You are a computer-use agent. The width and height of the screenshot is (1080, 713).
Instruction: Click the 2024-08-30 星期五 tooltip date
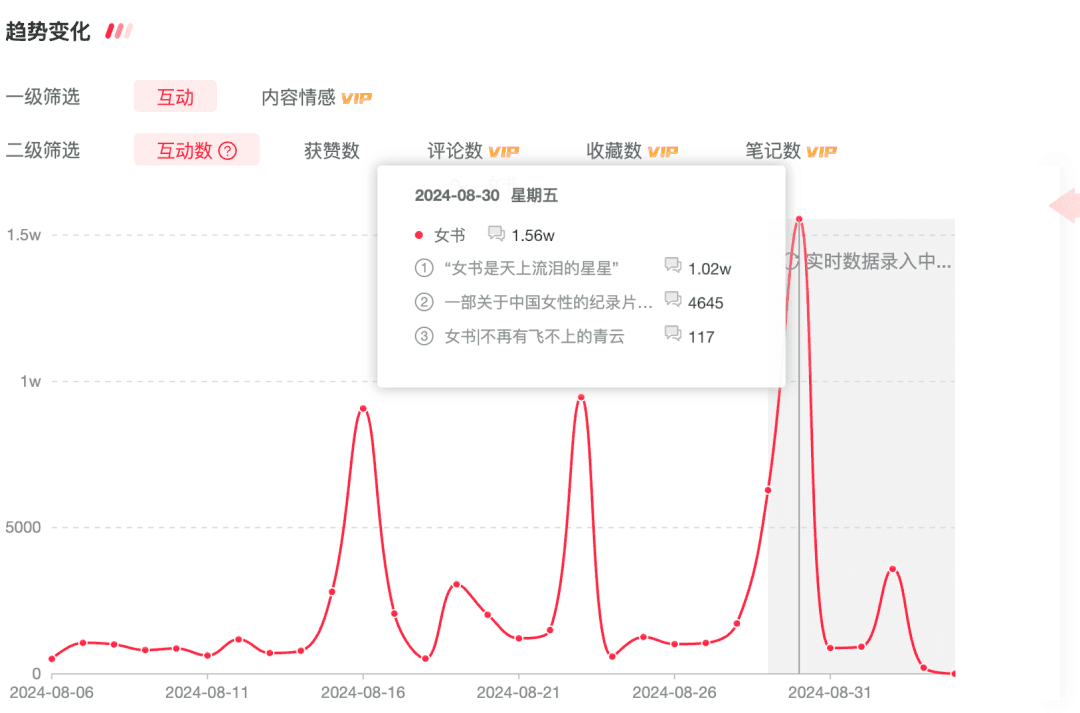click(x=486, y=196)
